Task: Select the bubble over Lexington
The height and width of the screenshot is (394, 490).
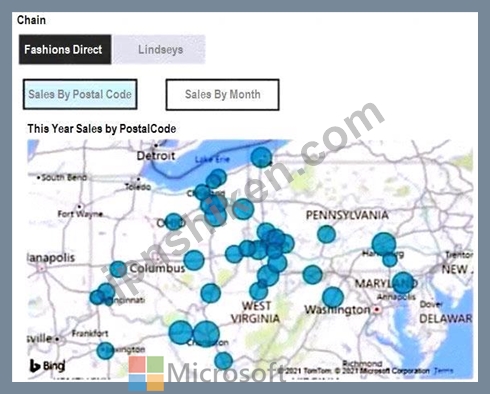Action: 105,351
